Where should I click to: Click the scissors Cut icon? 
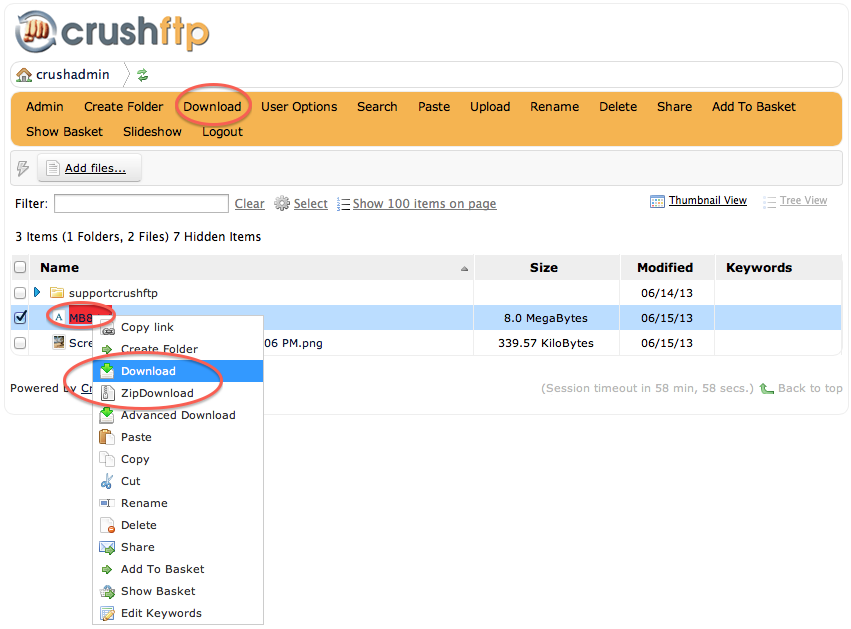point(107,481)
